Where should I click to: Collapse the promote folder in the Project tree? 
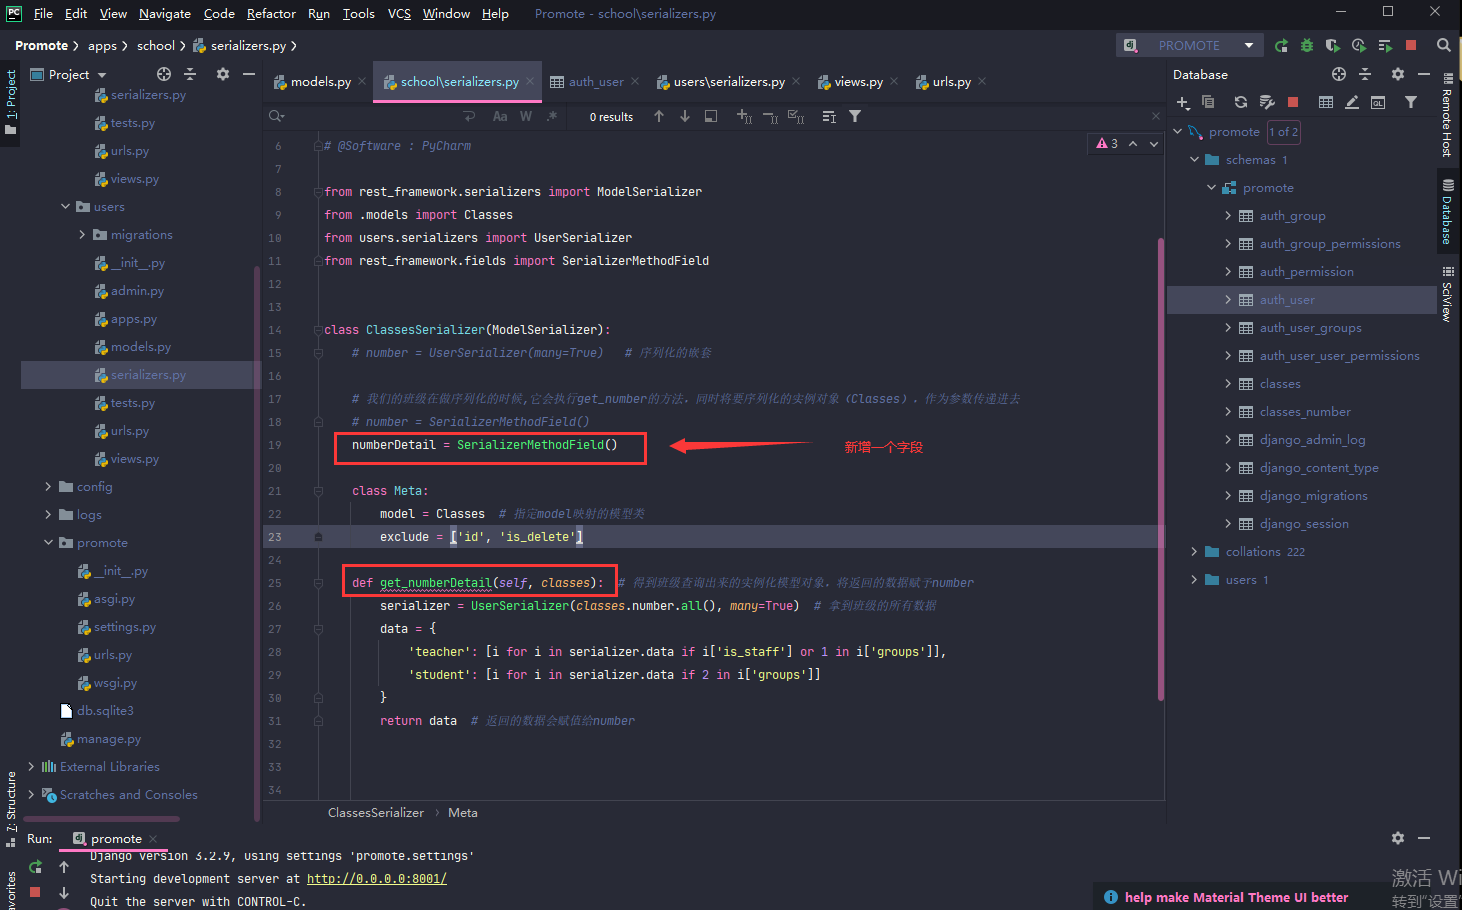point(48,543)
